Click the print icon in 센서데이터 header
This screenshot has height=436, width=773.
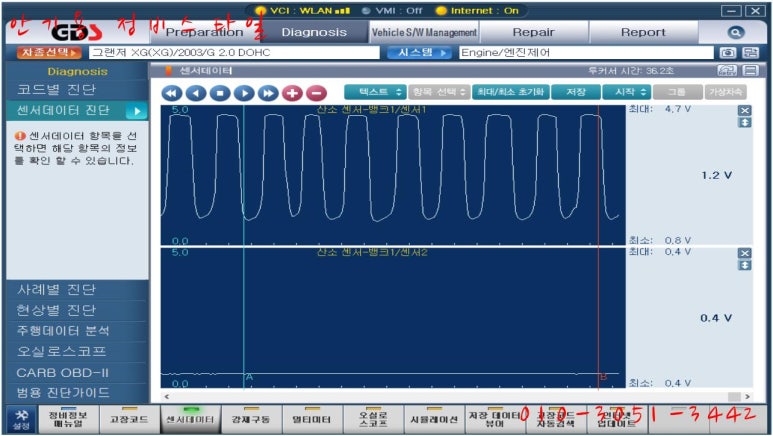[x=727, y=71]
